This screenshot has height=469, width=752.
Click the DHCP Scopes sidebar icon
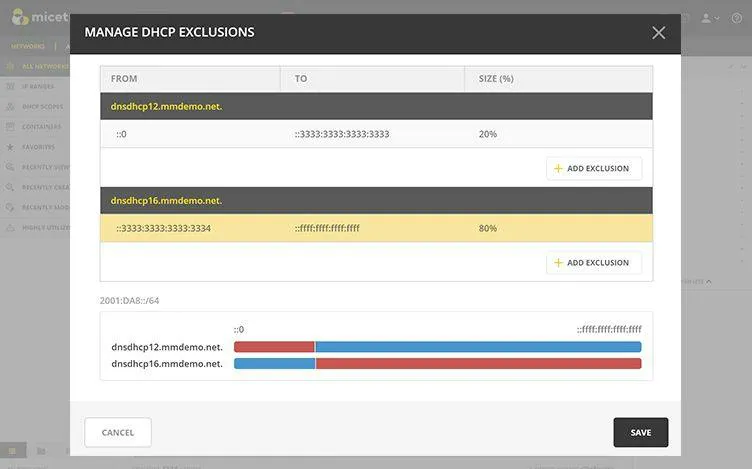pyautogui.click(x=10, y=106)
